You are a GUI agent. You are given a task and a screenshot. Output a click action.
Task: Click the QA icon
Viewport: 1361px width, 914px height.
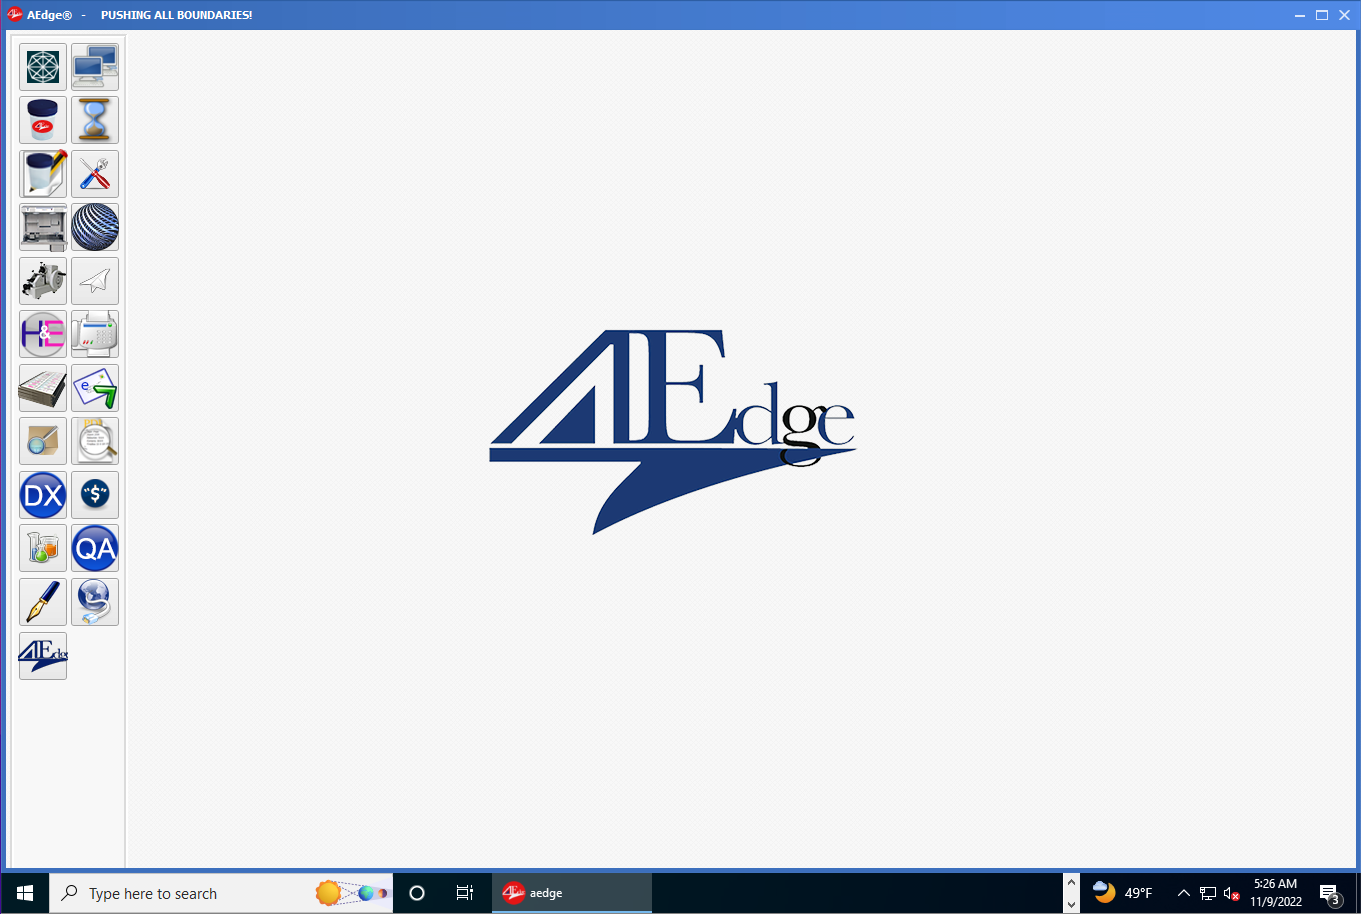click(x=95, y=548)
